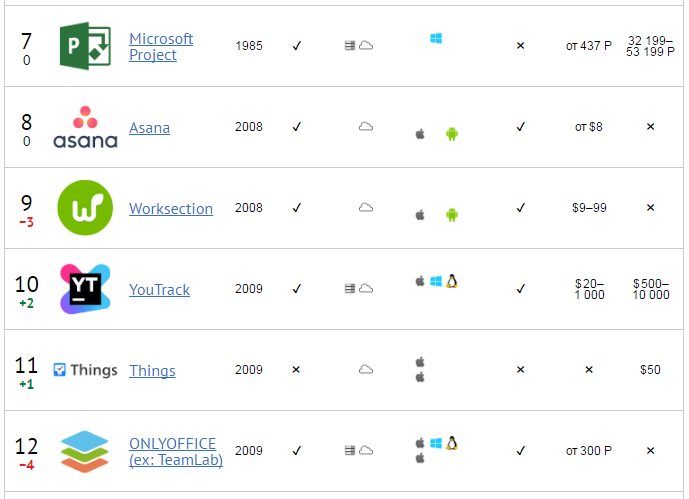The image size is (689, 499).
Task: Click the Windows icon in Microsoft Project row
Action: pyautogui.click(x=436, y=39)
